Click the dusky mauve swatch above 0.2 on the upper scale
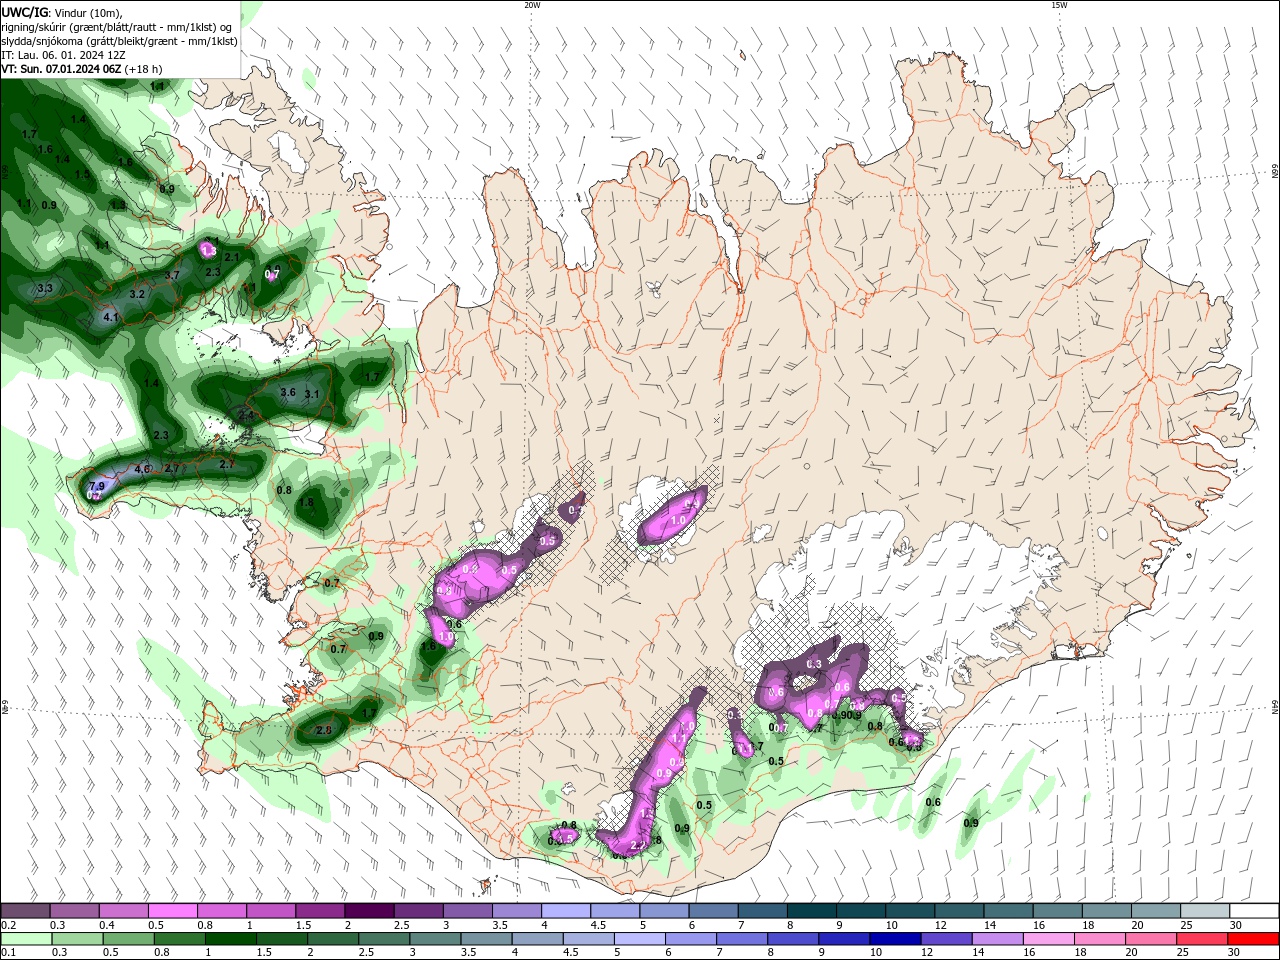1280x960 pixels. pyautogui.click(x=26, y=911)
